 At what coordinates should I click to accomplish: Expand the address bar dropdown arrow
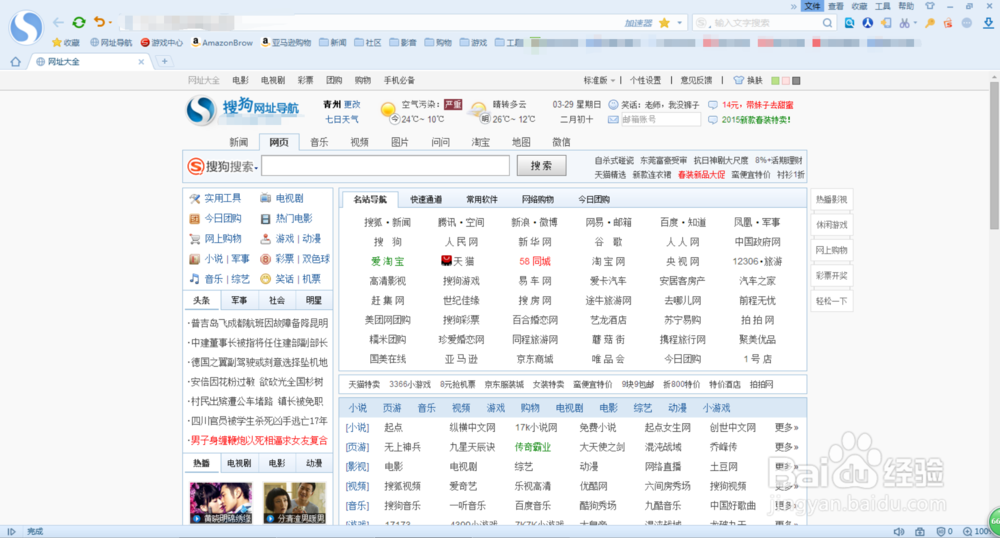coord(680,23)
